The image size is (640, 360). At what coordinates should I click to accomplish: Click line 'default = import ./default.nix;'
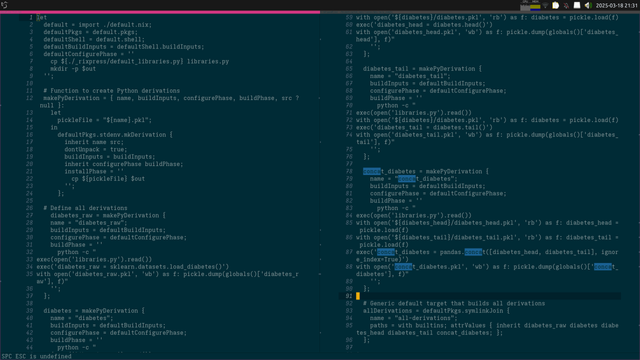pyautogui.click(x=98, y=25)
